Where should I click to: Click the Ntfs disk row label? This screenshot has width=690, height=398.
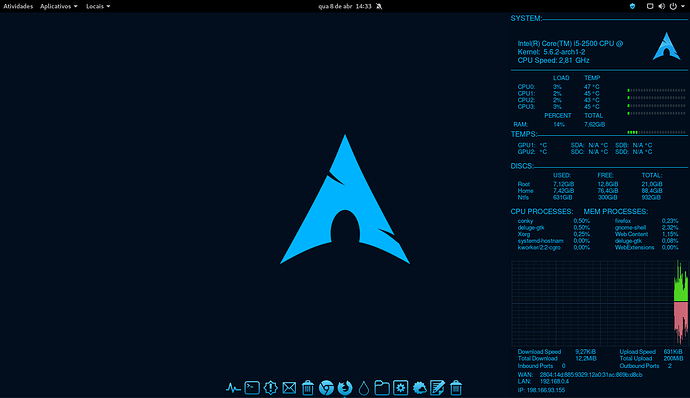(x=523, y=197)
